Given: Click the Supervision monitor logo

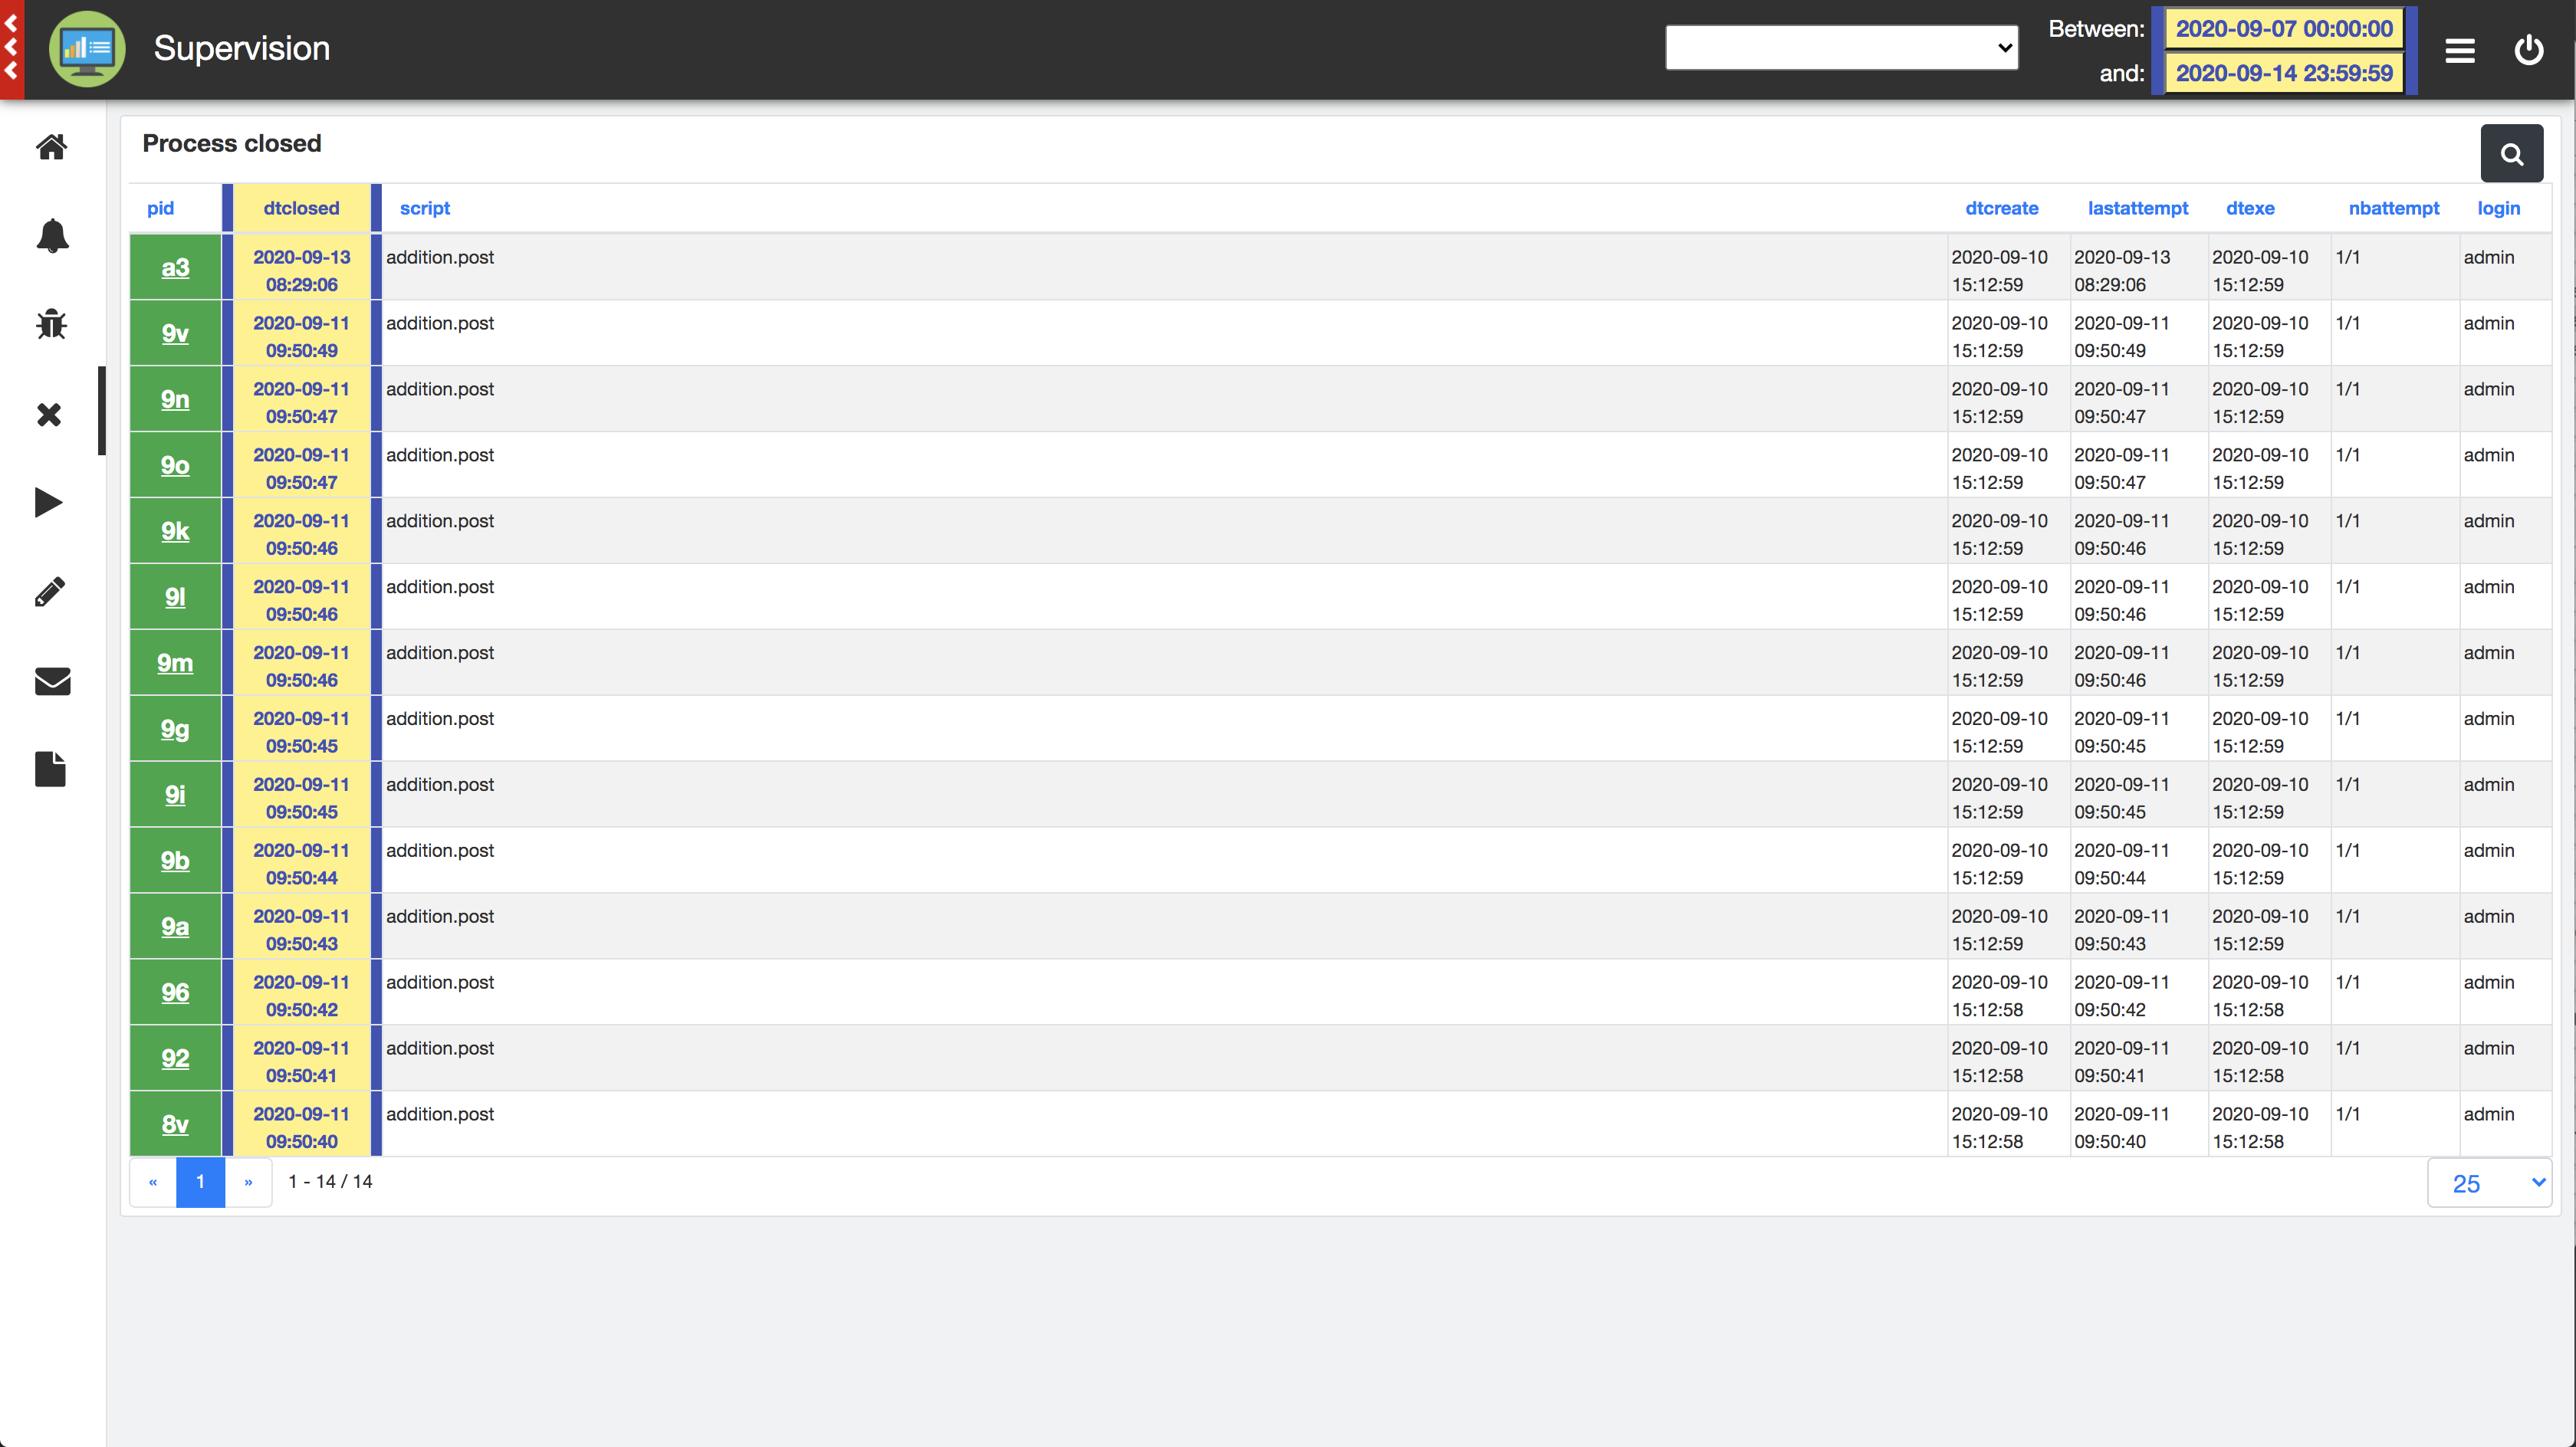Looking at the screenshot, I should 87,49.
